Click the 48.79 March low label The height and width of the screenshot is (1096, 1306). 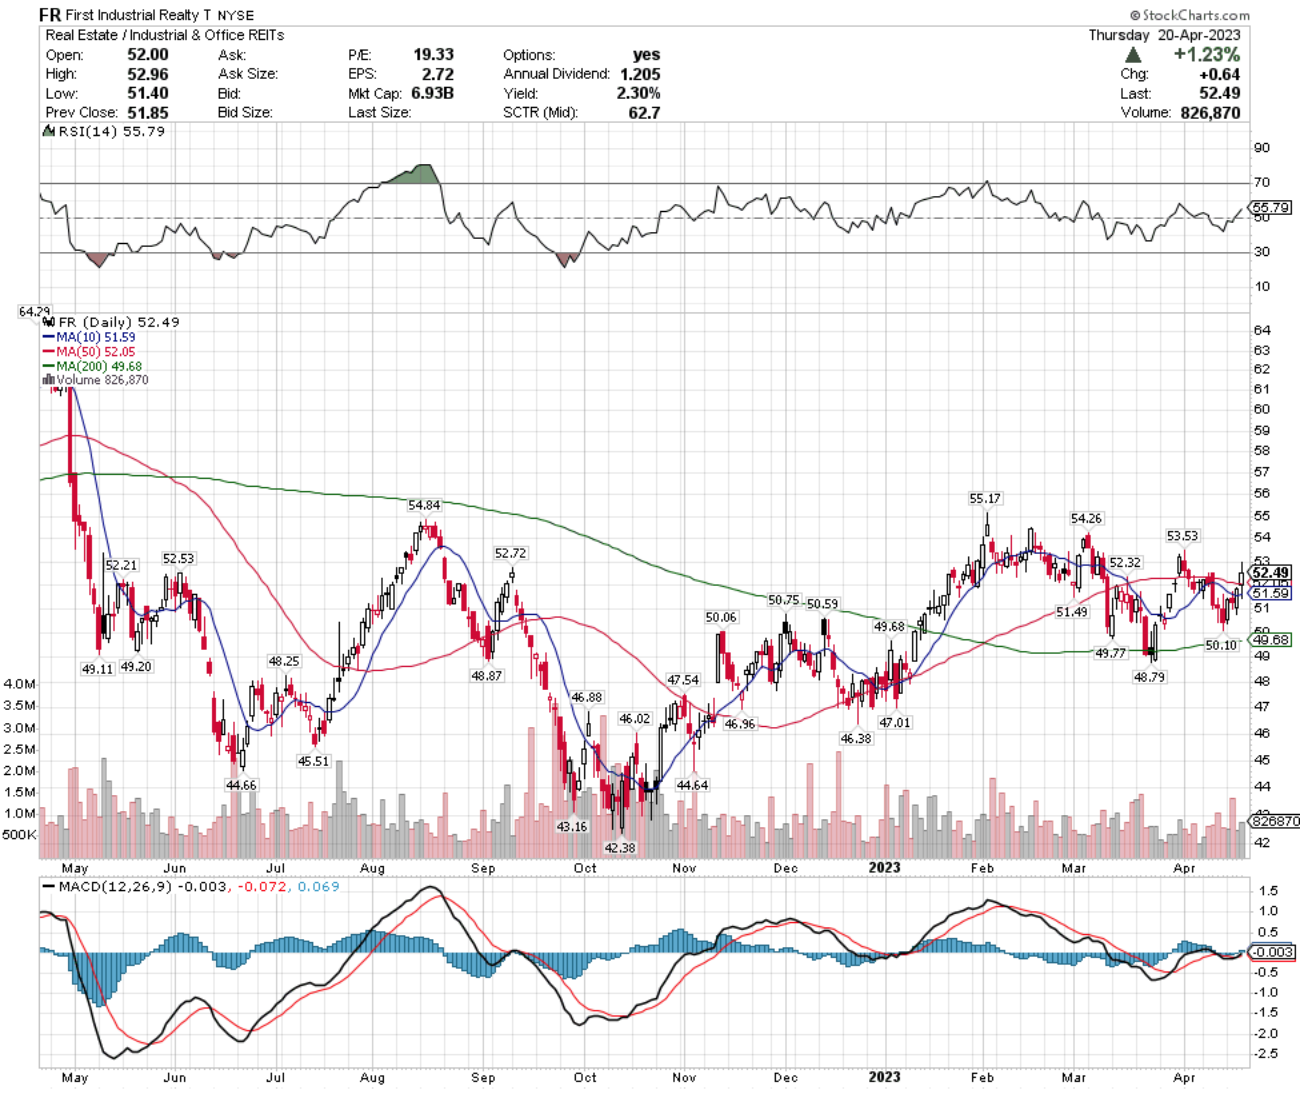1149,677
